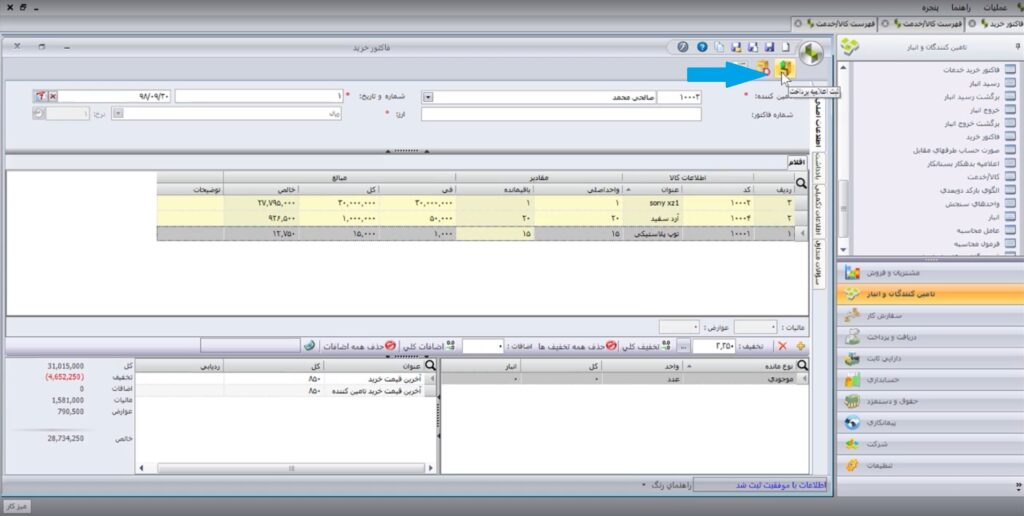Click the تخفیف کلی button
This screenshot has height=516, width=1024.
(x=645, y=346)
